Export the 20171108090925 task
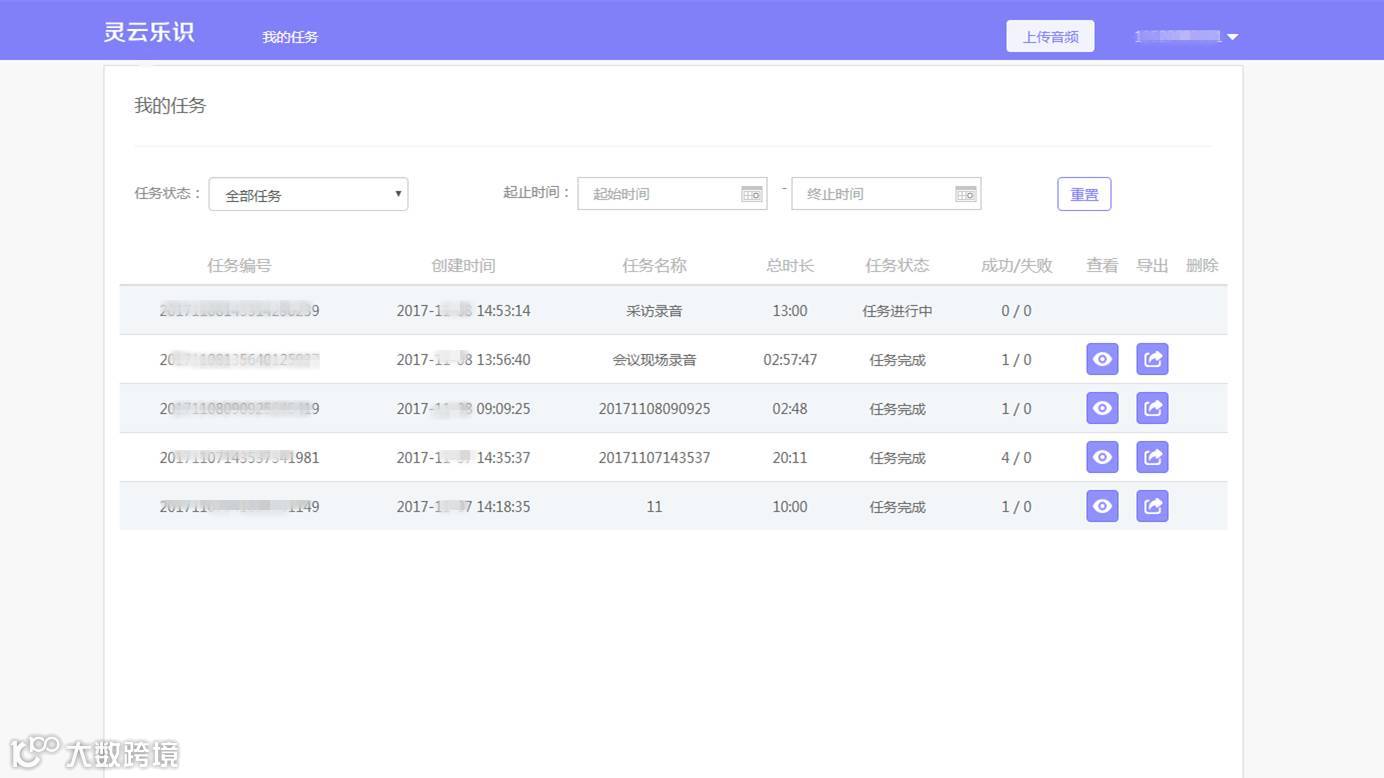 click(1152, 408)
